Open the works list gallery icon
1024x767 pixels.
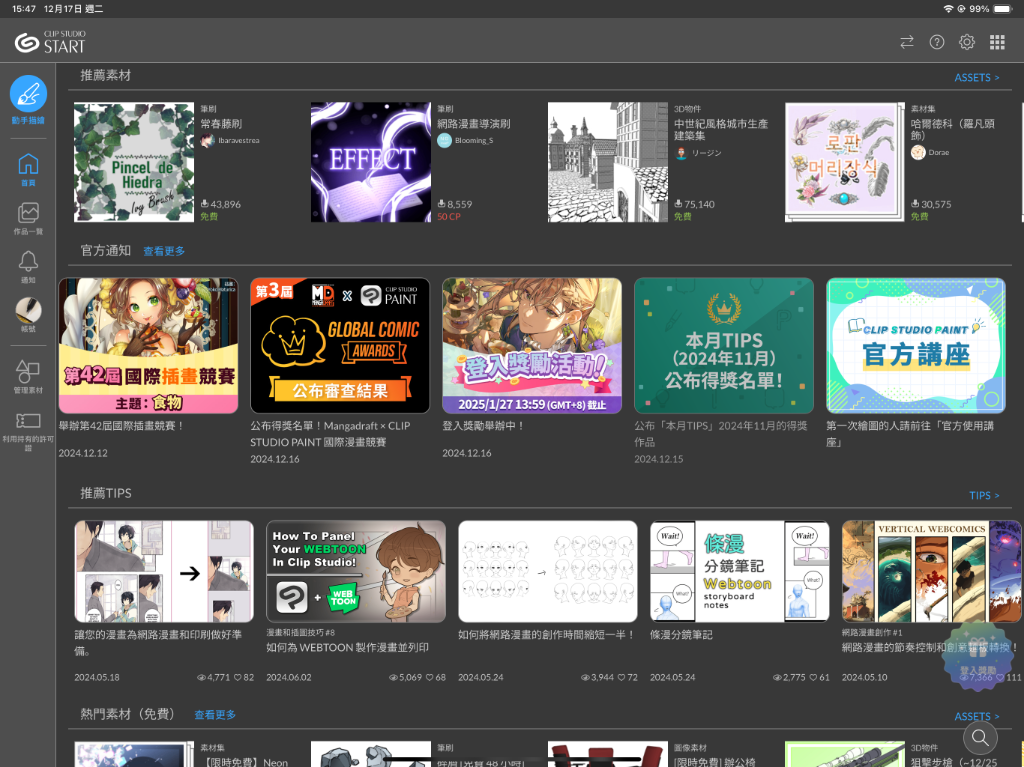(28, 213)
